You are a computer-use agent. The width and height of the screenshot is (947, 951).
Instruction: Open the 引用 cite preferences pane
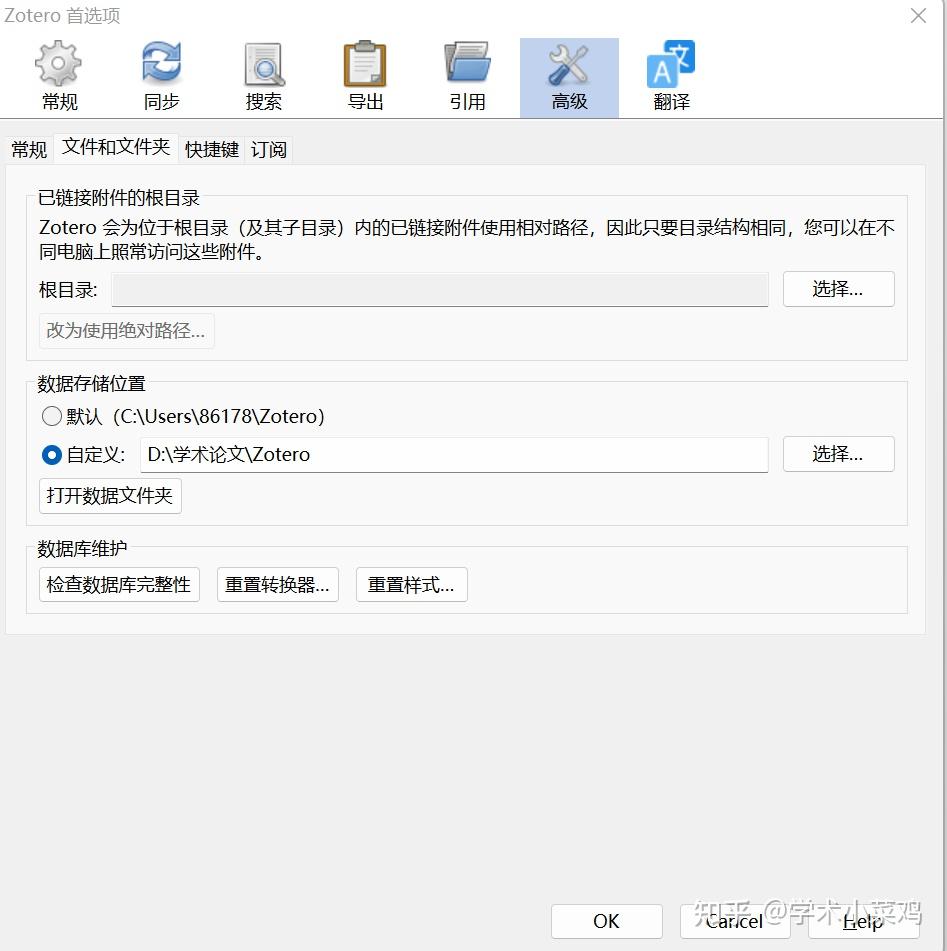coord(467,77)
